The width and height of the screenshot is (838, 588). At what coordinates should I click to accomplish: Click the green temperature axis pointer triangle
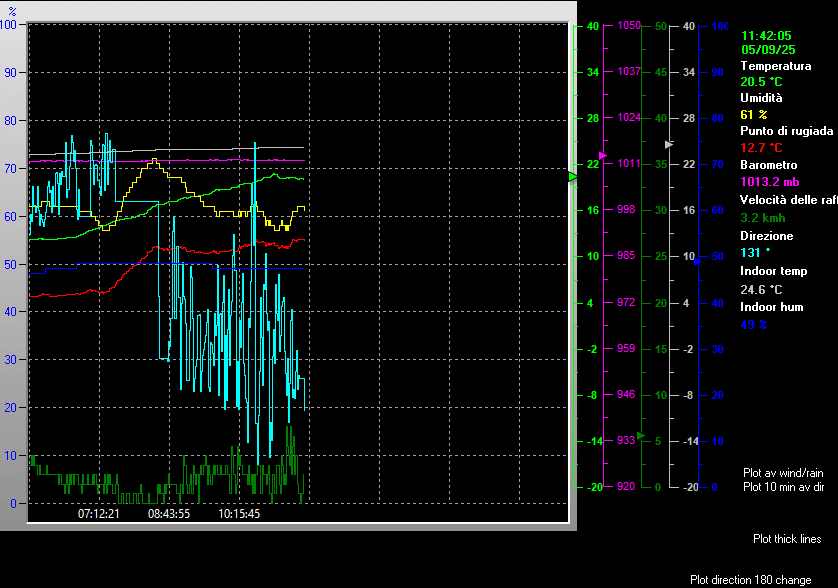pyautogui.click(x=572, y=176)
